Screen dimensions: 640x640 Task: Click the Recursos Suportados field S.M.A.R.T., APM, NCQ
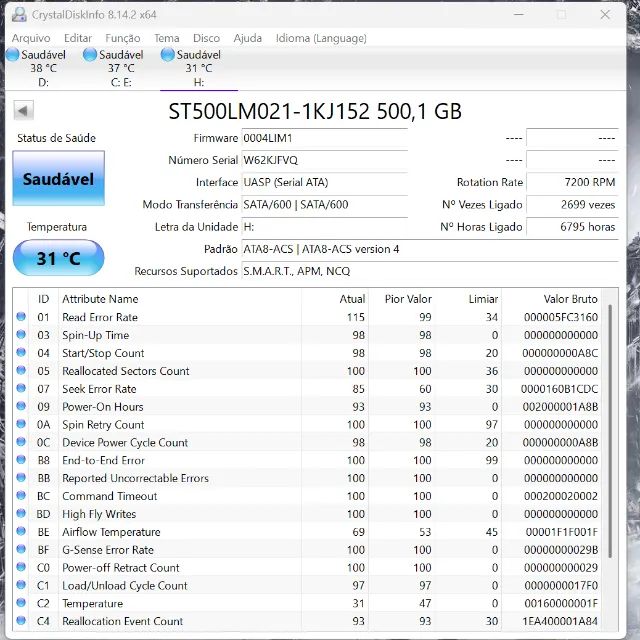[430, 271]
